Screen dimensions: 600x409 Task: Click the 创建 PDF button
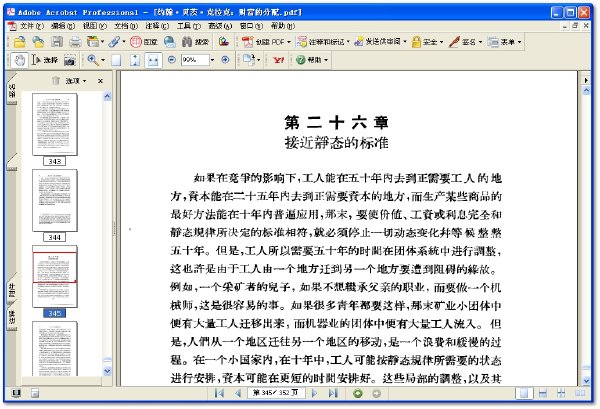tap(262, 42)
